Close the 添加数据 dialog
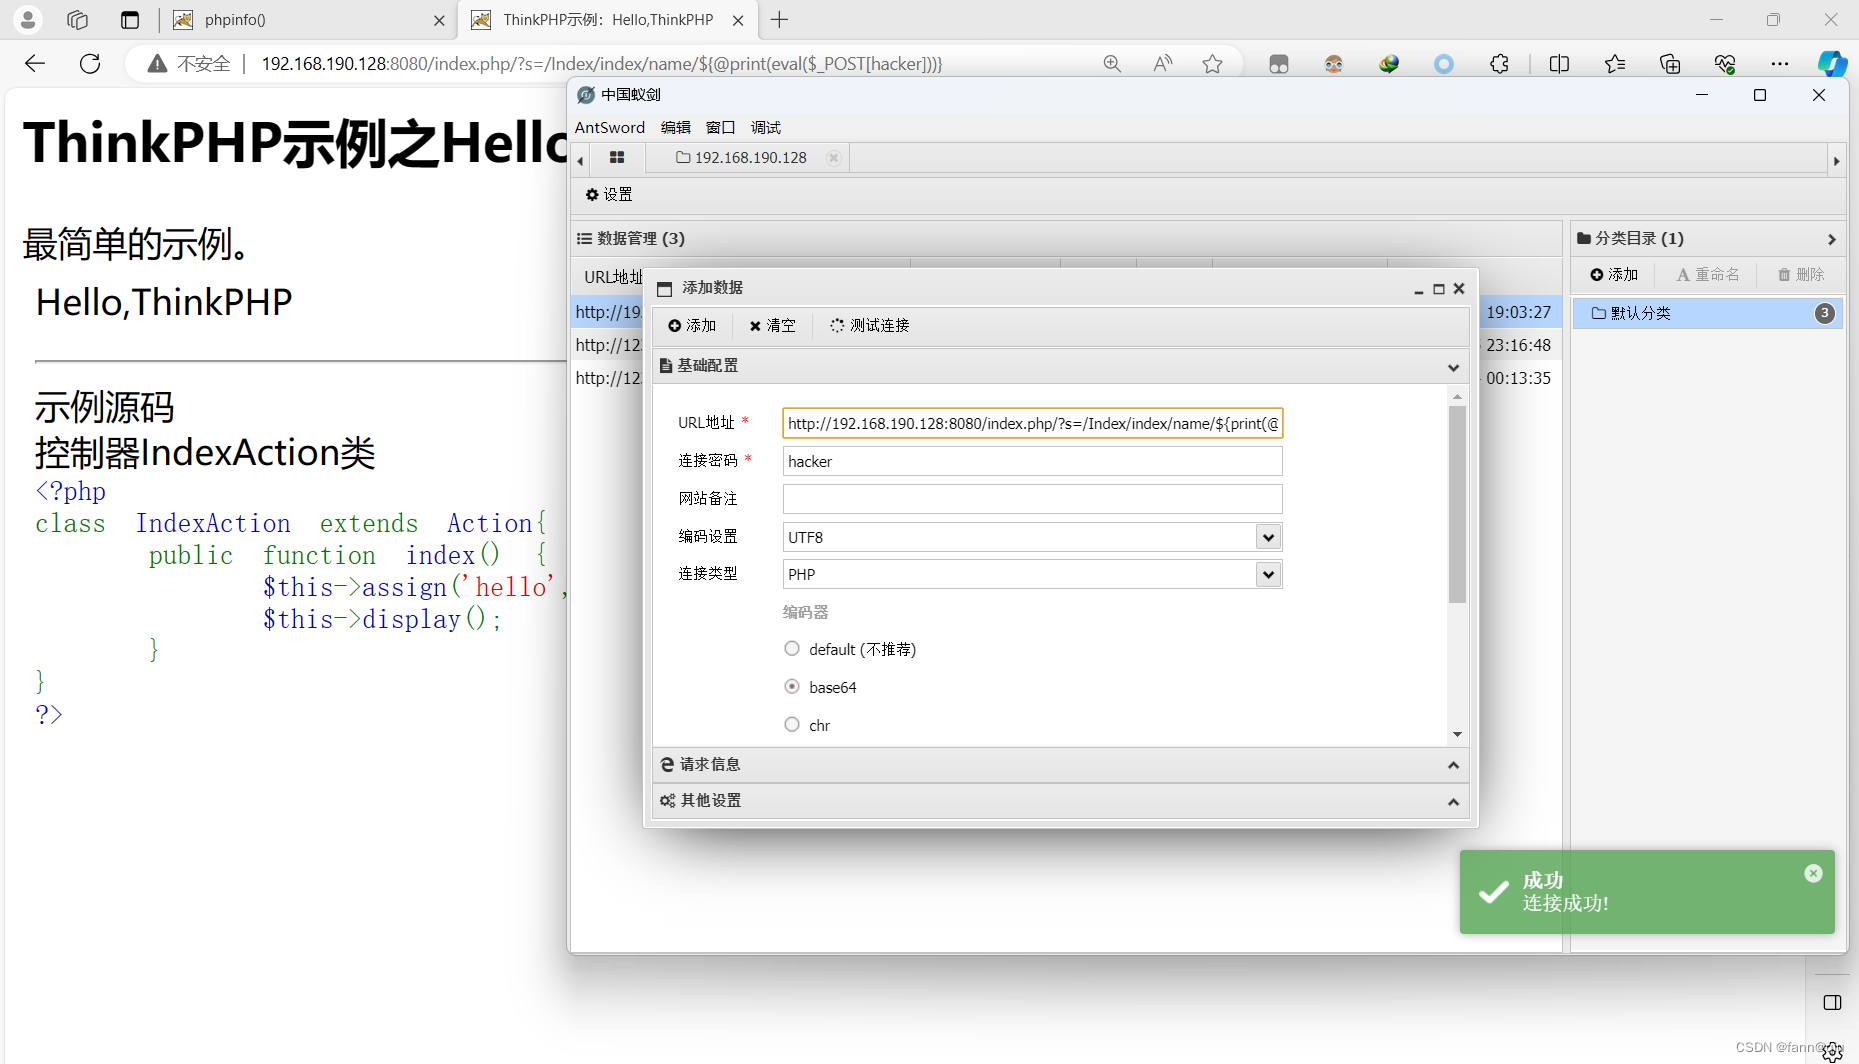The height and width of the screenshot is (1064, 1859). pos(1459,290)
